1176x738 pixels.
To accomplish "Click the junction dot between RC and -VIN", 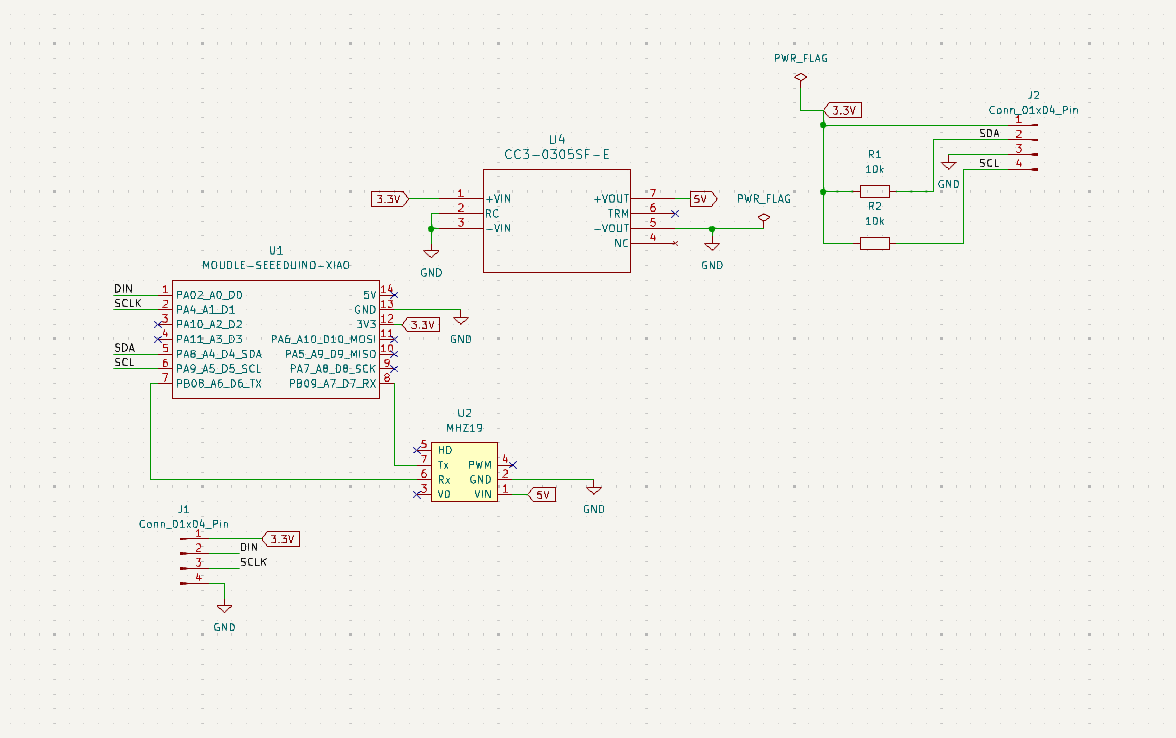I will [x=431, y=229].
